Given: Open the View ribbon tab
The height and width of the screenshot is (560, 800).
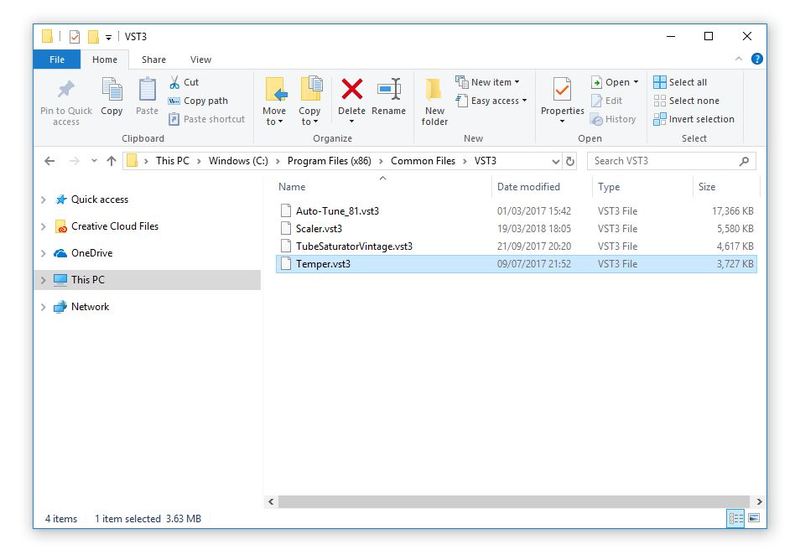Looking at the screenshot, I should point(200,60).
